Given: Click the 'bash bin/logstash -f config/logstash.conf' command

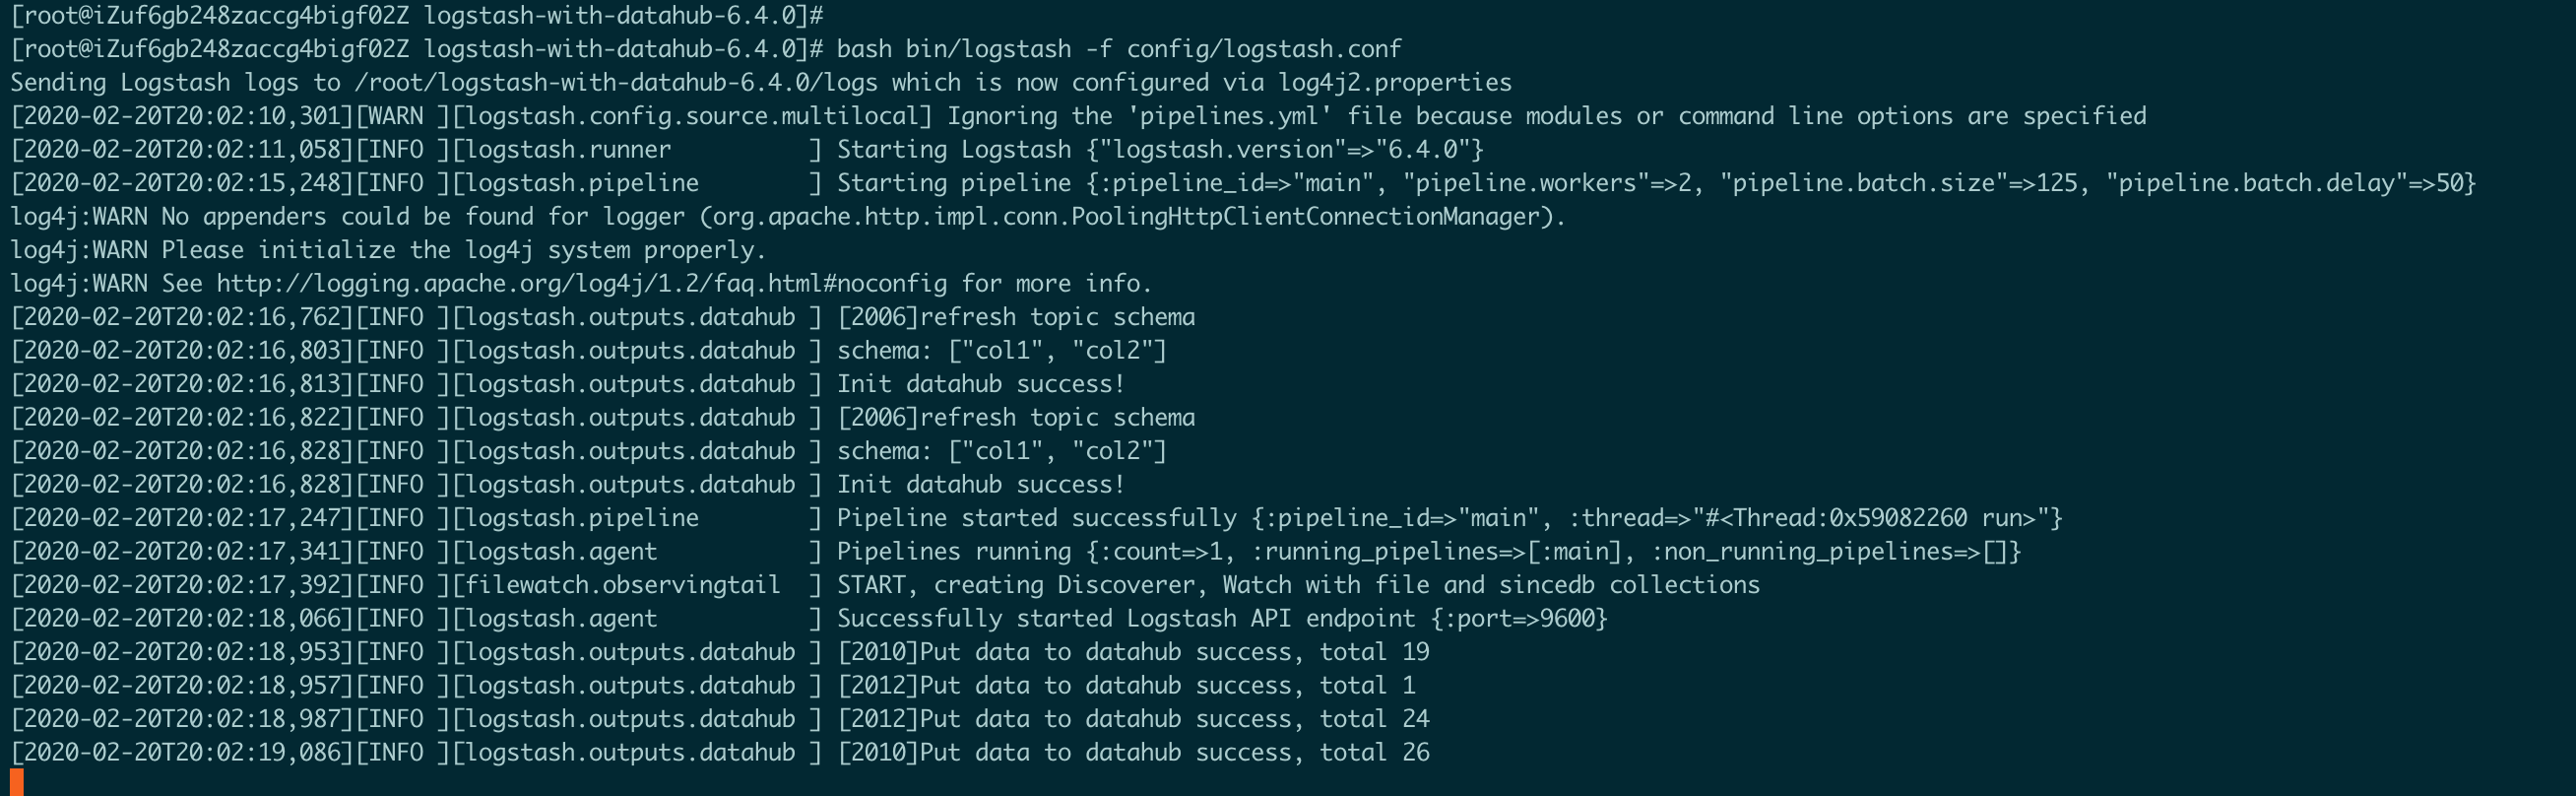Looking at the screenshot, I should 1118,49.
